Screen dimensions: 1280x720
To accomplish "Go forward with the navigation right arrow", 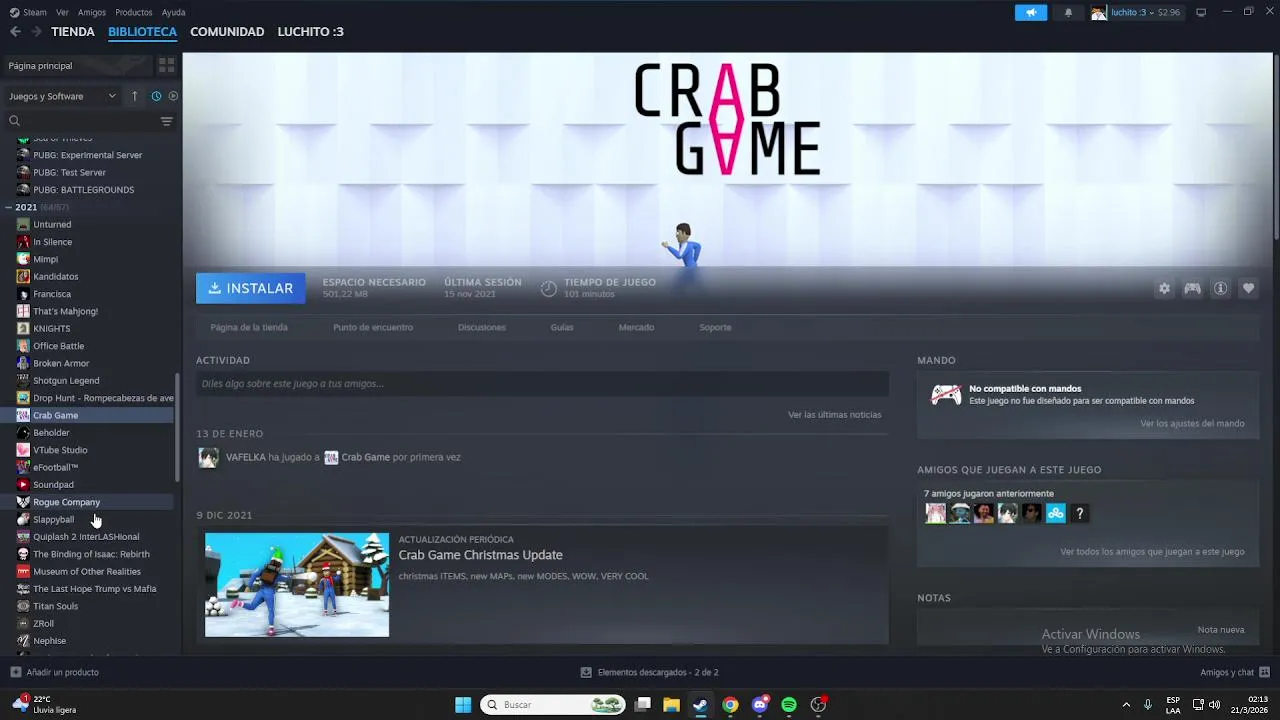I will click(36, 32).
